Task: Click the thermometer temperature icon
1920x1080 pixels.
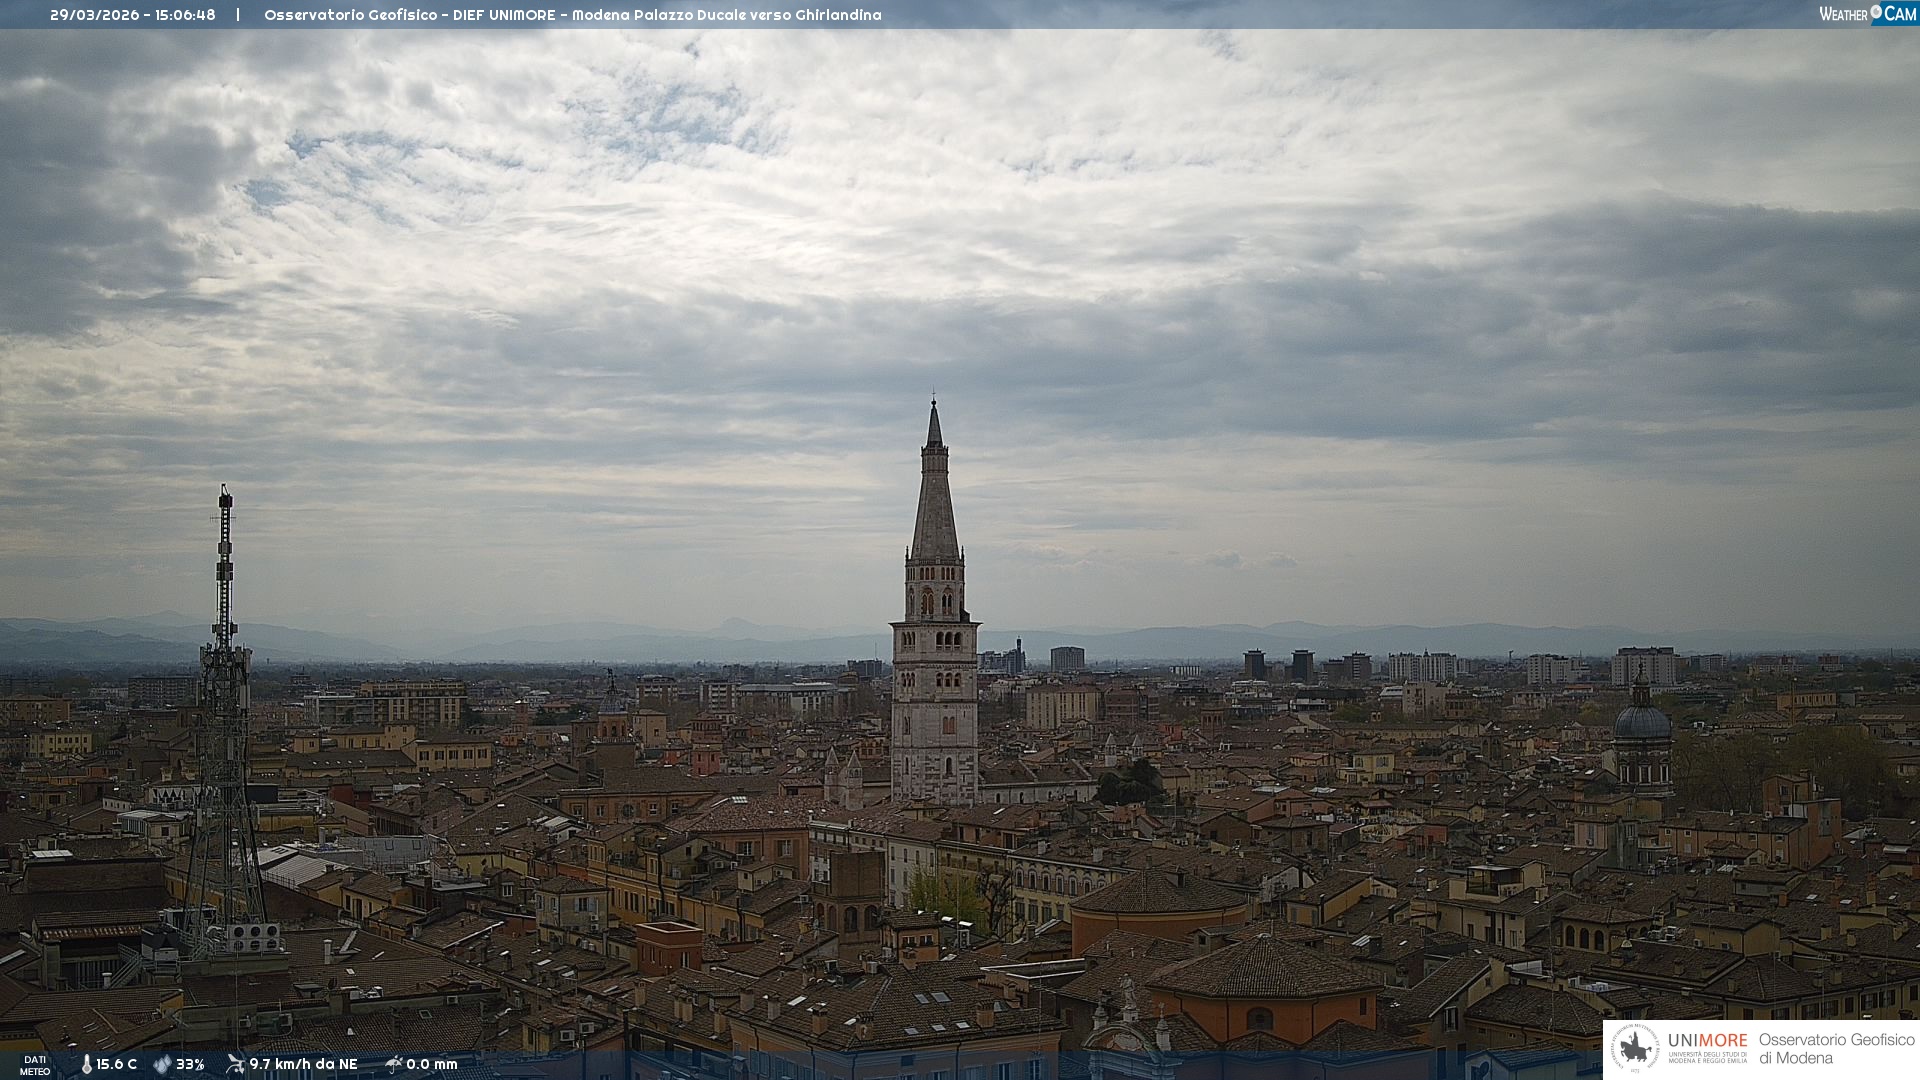Action: click(x=86, y=1065)
